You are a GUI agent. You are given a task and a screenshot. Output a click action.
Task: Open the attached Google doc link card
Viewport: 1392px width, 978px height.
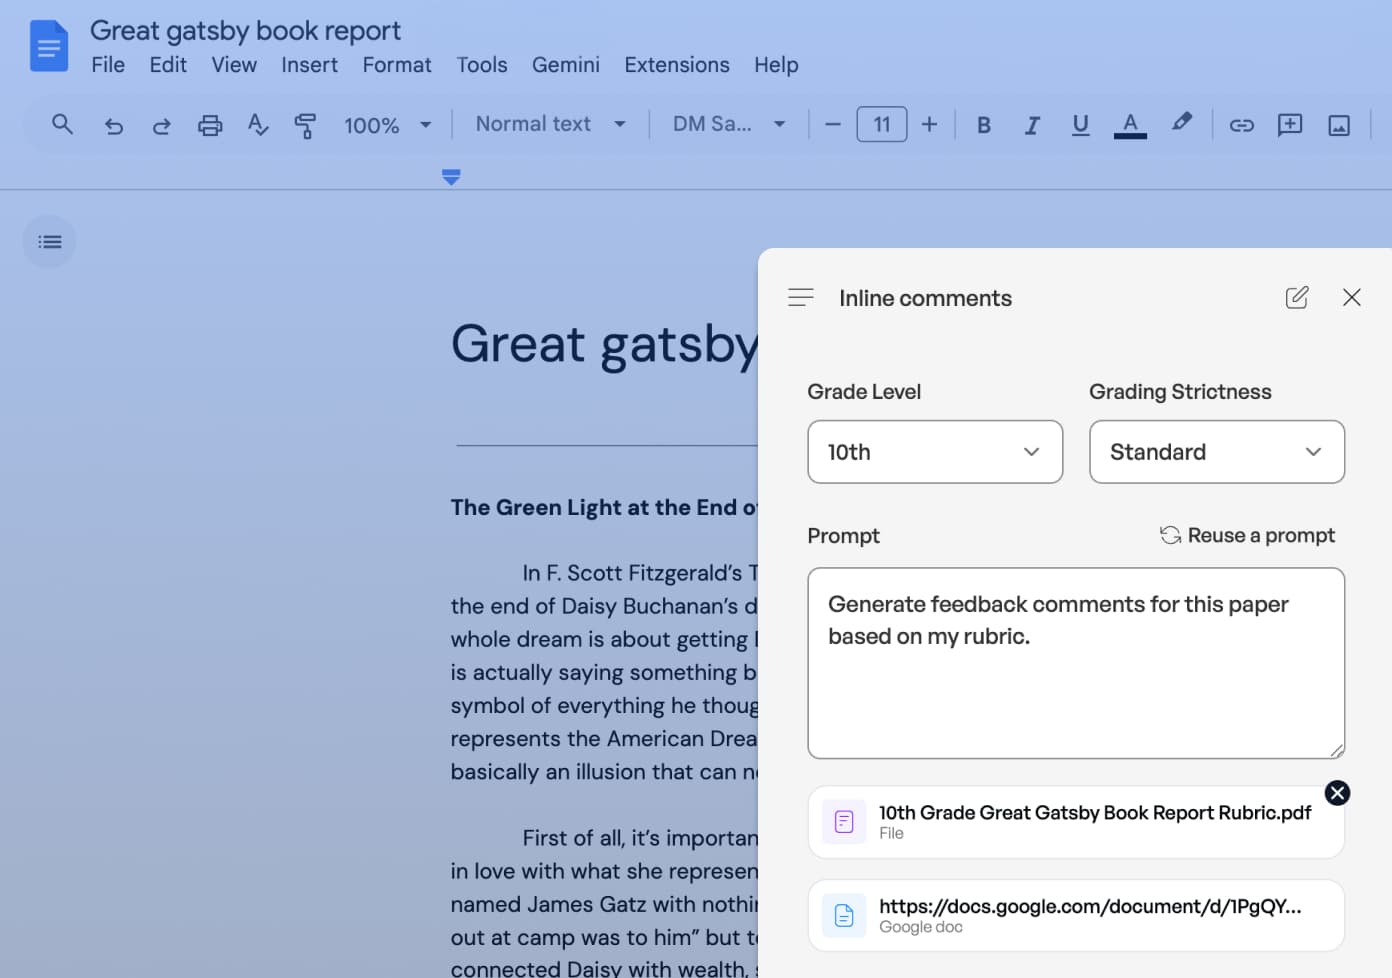tap(1076, 915)
